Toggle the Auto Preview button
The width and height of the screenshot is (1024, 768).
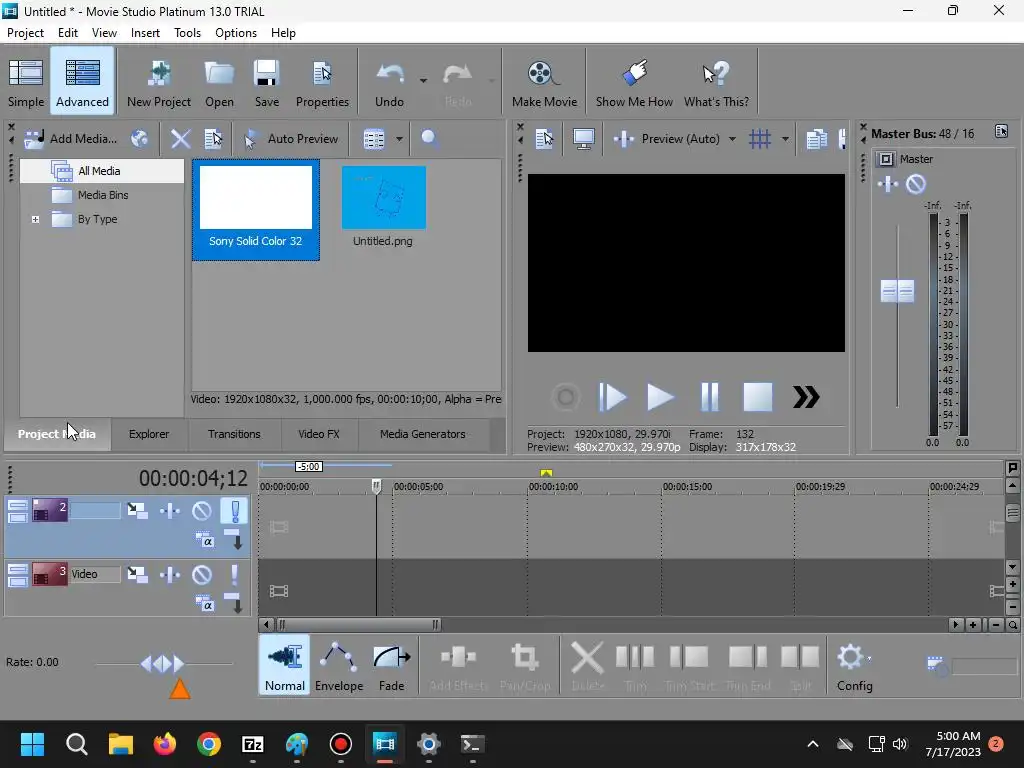(x=291, y=138)
